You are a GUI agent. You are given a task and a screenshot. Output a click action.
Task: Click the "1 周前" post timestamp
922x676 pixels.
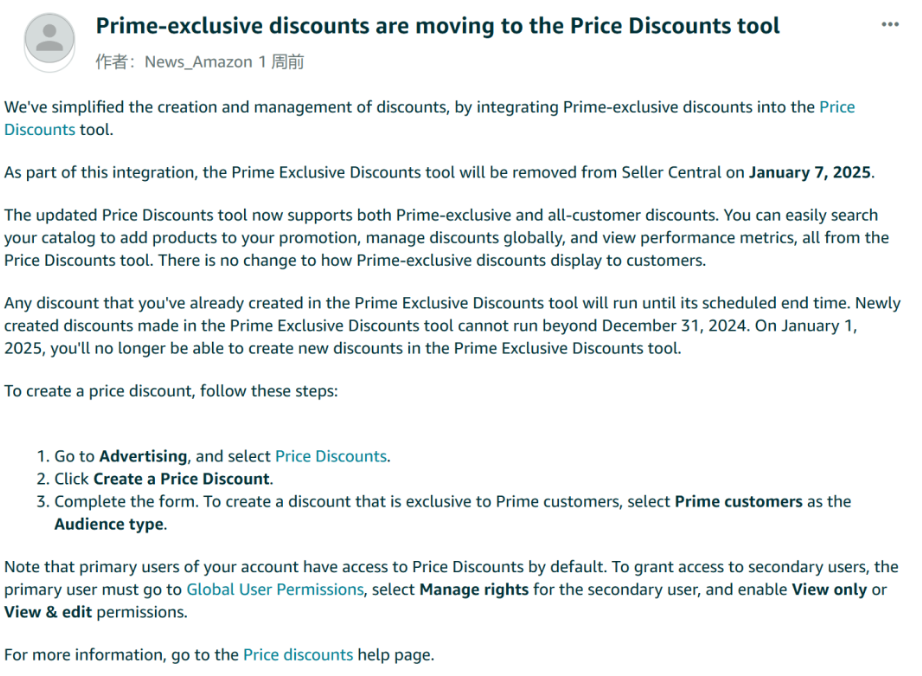[281, 62]
